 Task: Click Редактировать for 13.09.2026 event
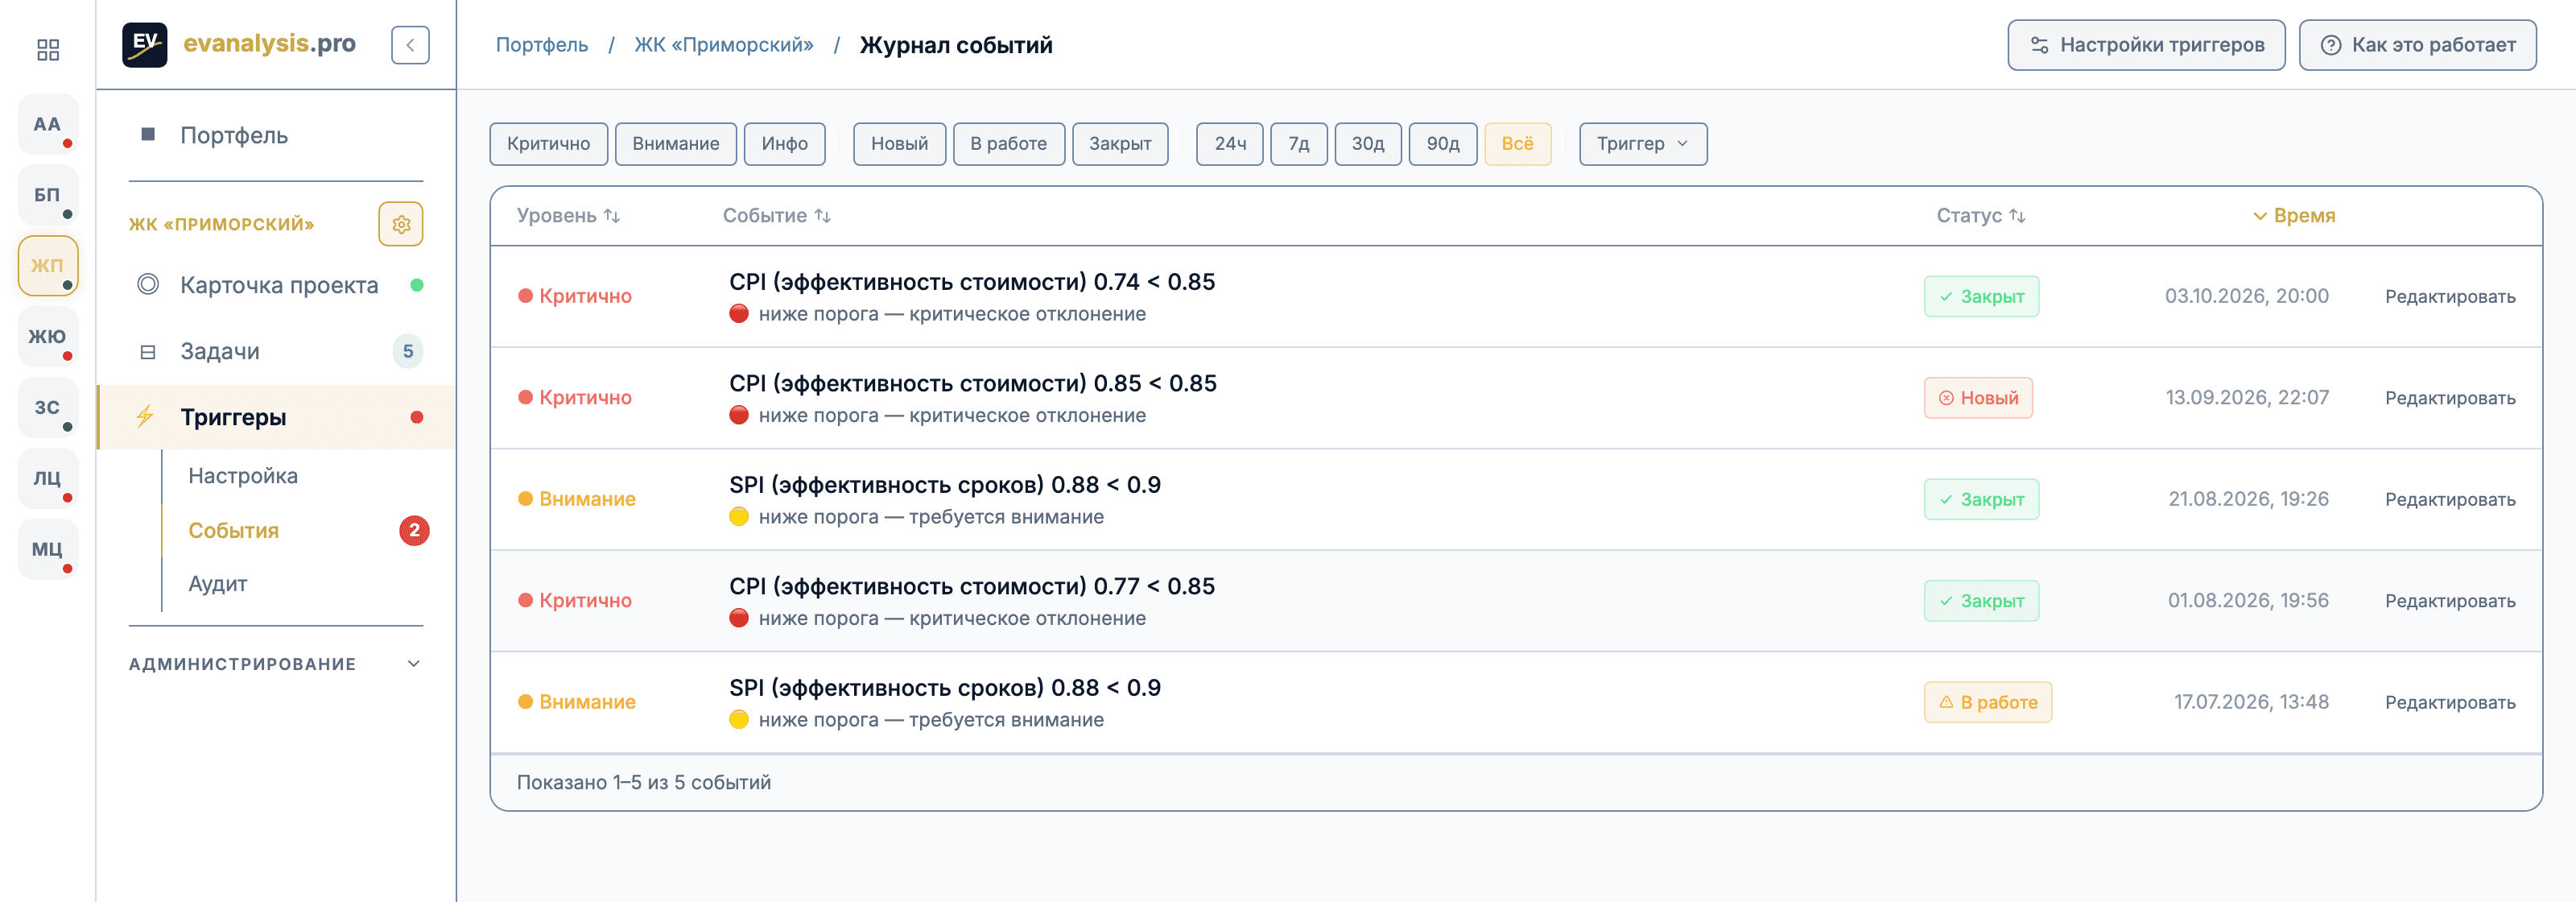[x=2450, y=398]
